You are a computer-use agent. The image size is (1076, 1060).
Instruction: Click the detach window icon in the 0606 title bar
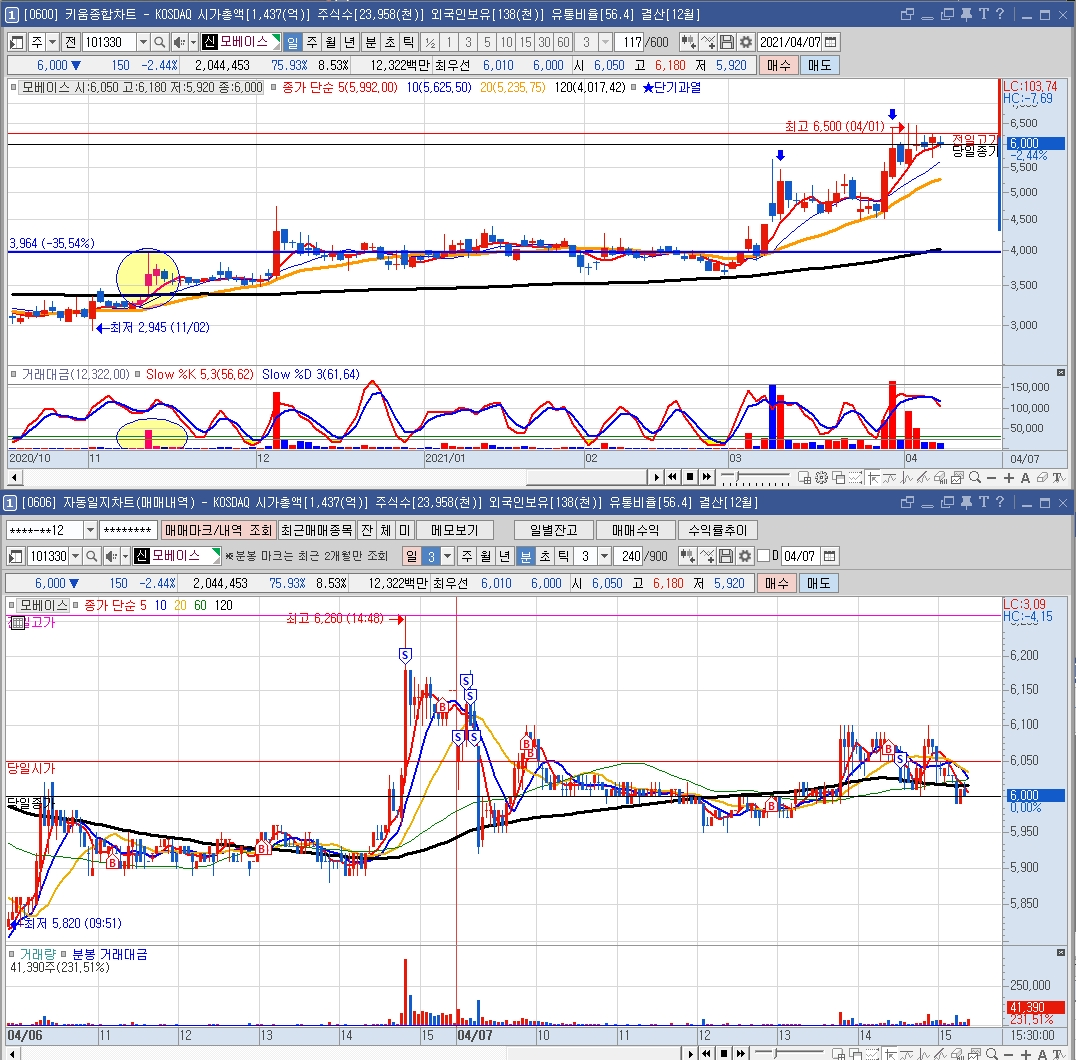pos(907,502)
